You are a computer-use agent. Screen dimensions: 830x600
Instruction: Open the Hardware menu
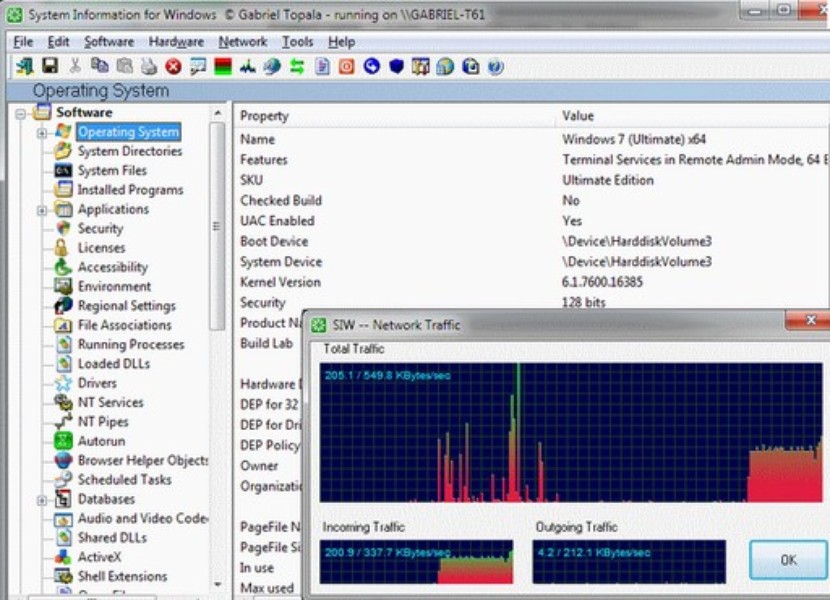tap(176, 42)
